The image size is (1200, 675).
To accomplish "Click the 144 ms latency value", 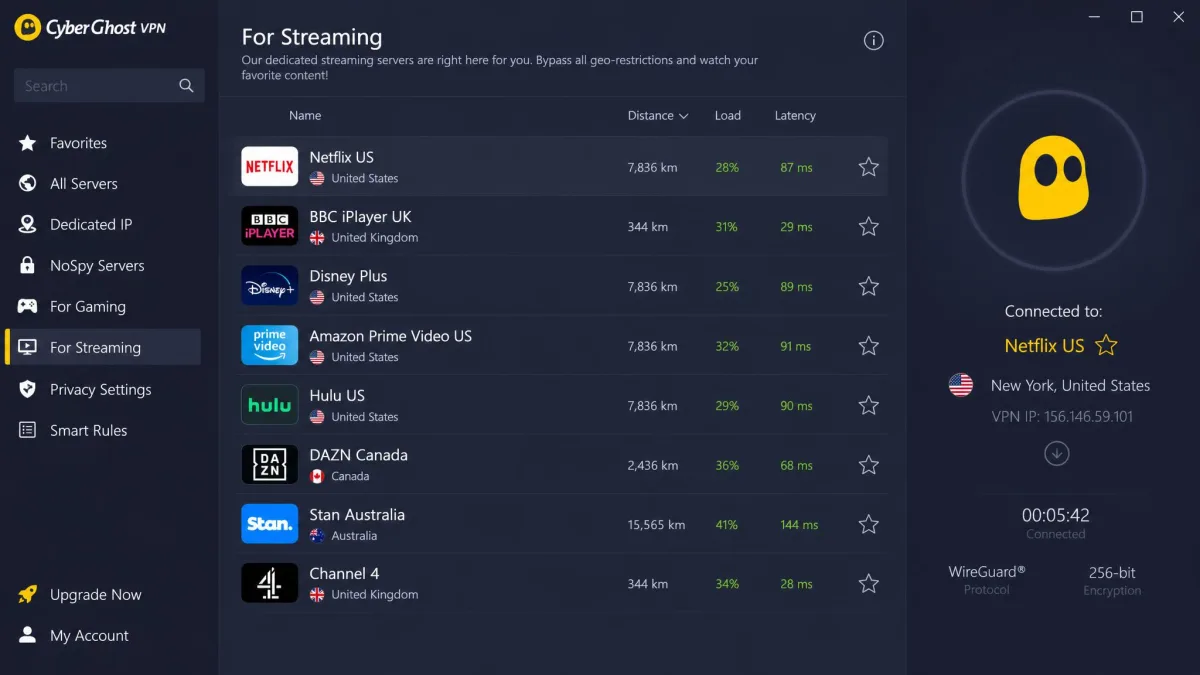I will (x=799, y=525).
